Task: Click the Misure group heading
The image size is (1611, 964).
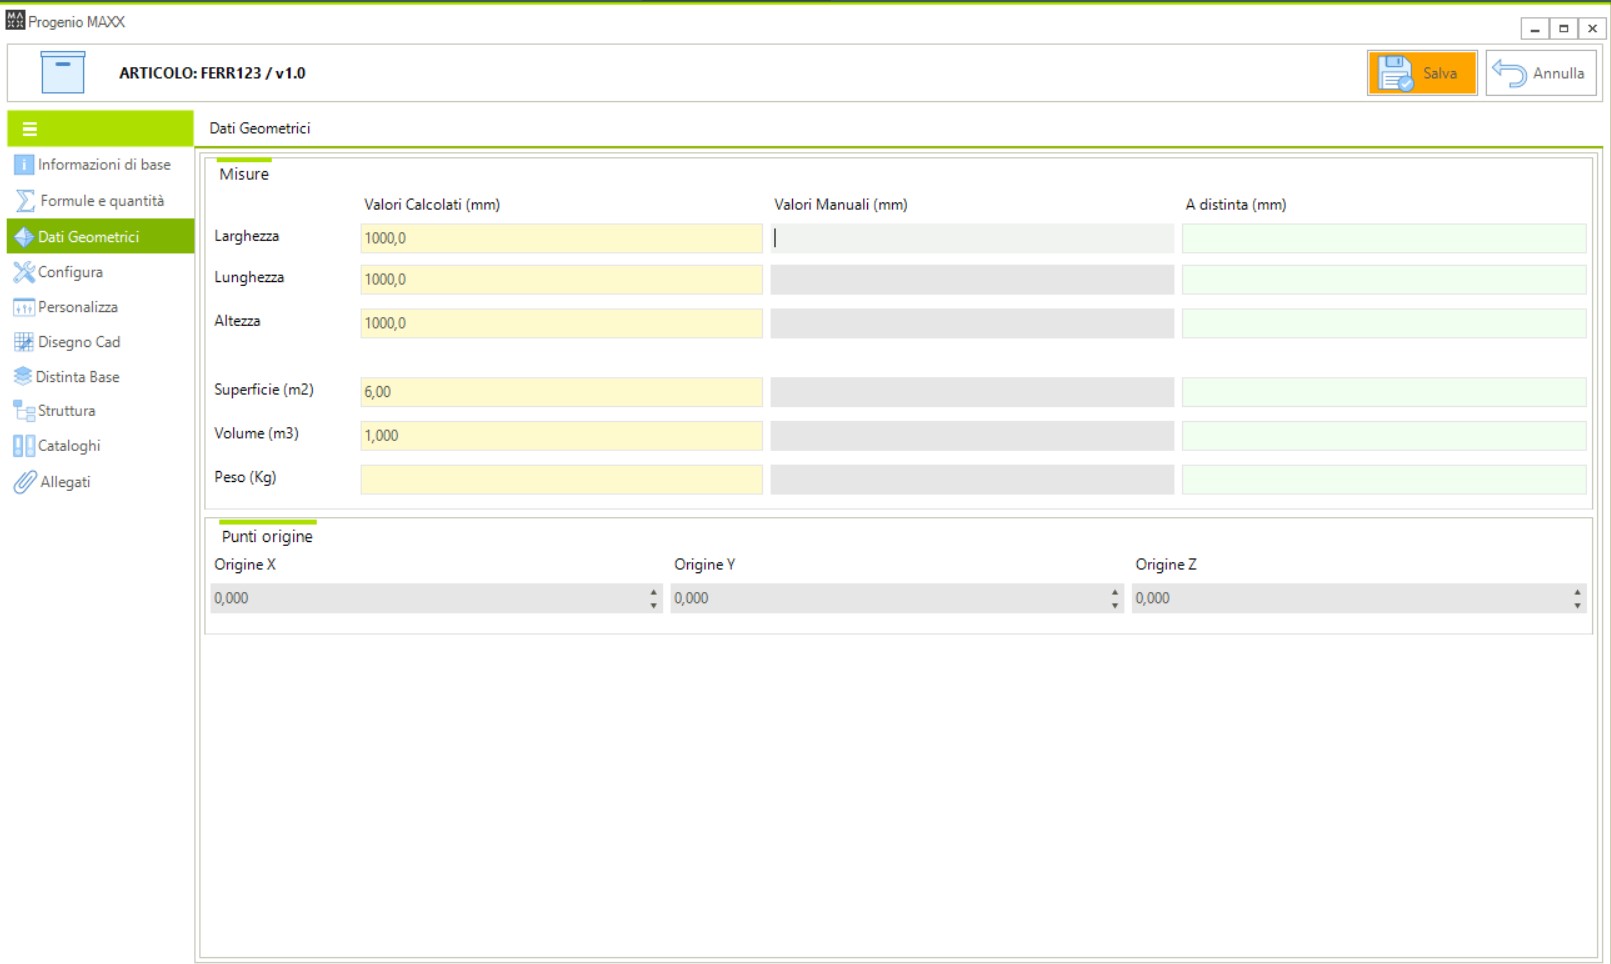Action: [x=244, y=174]
